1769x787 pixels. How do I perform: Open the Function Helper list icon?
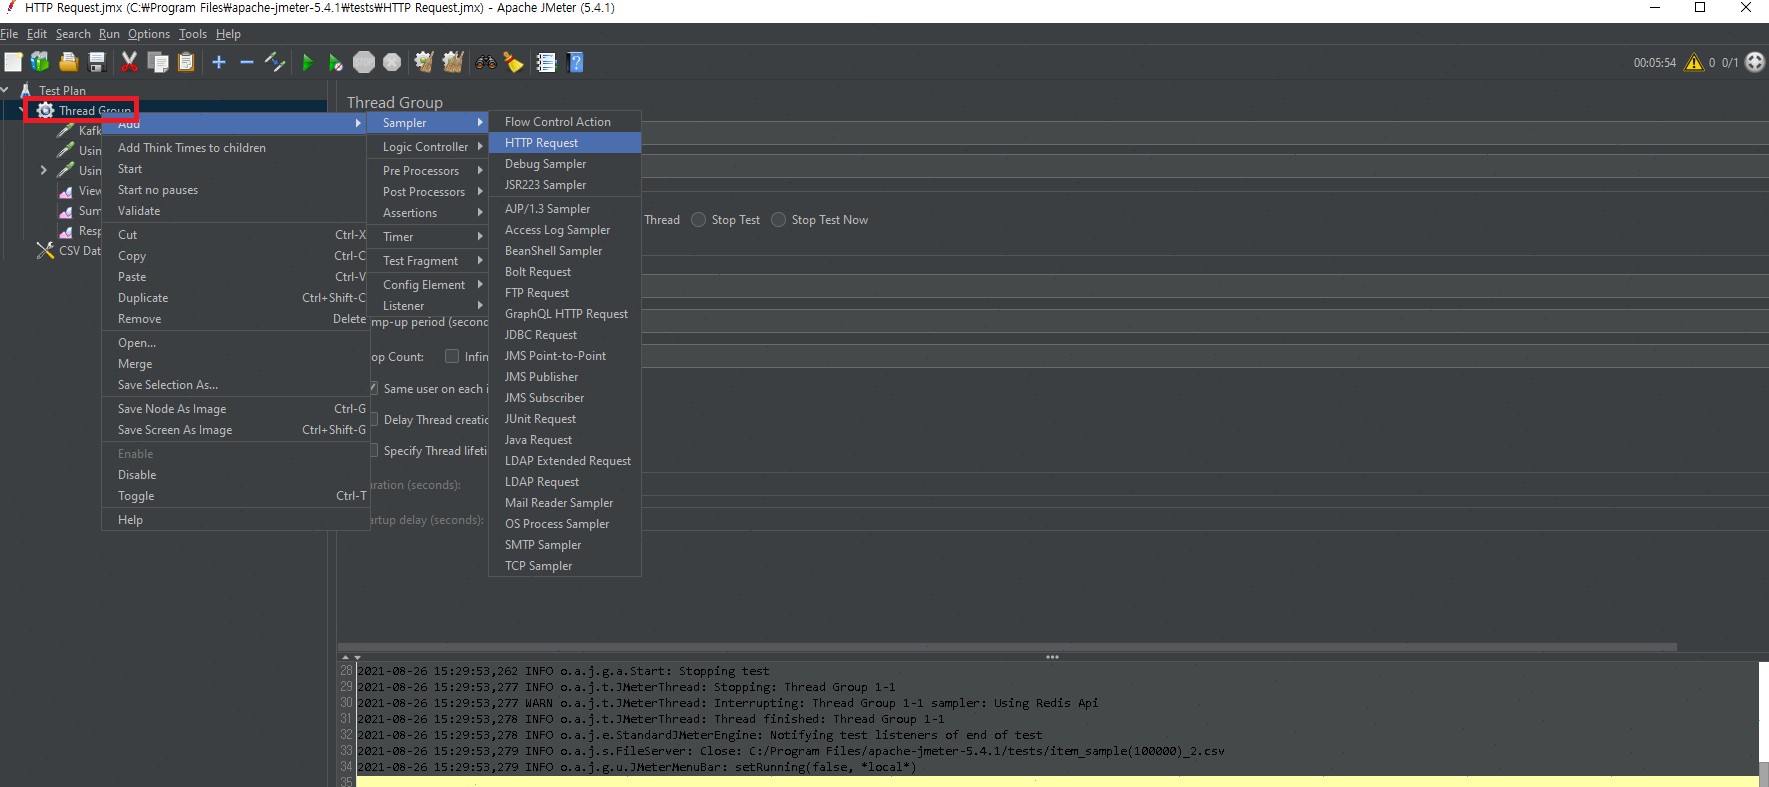tap(546, 62)
